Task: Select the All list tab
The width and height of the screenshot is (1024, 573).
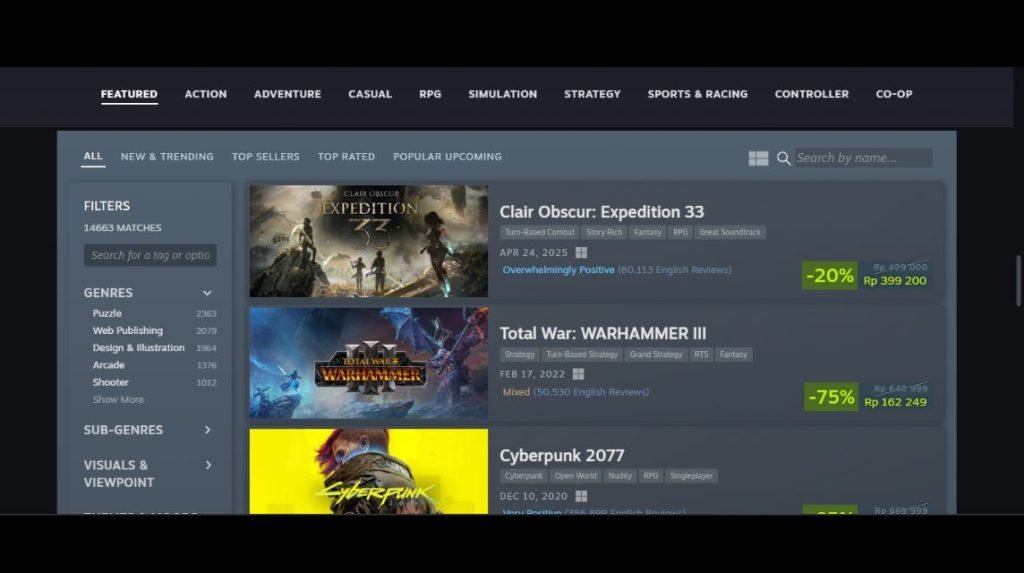Action: click(x=93, y=156)
